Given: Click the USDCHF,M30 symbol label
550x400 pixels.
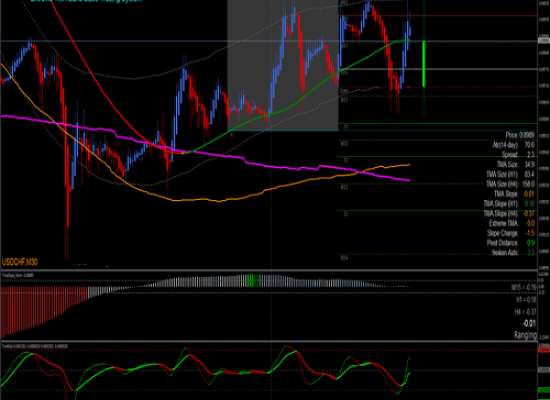Looking at the screenshot, I should coord(20,262).
